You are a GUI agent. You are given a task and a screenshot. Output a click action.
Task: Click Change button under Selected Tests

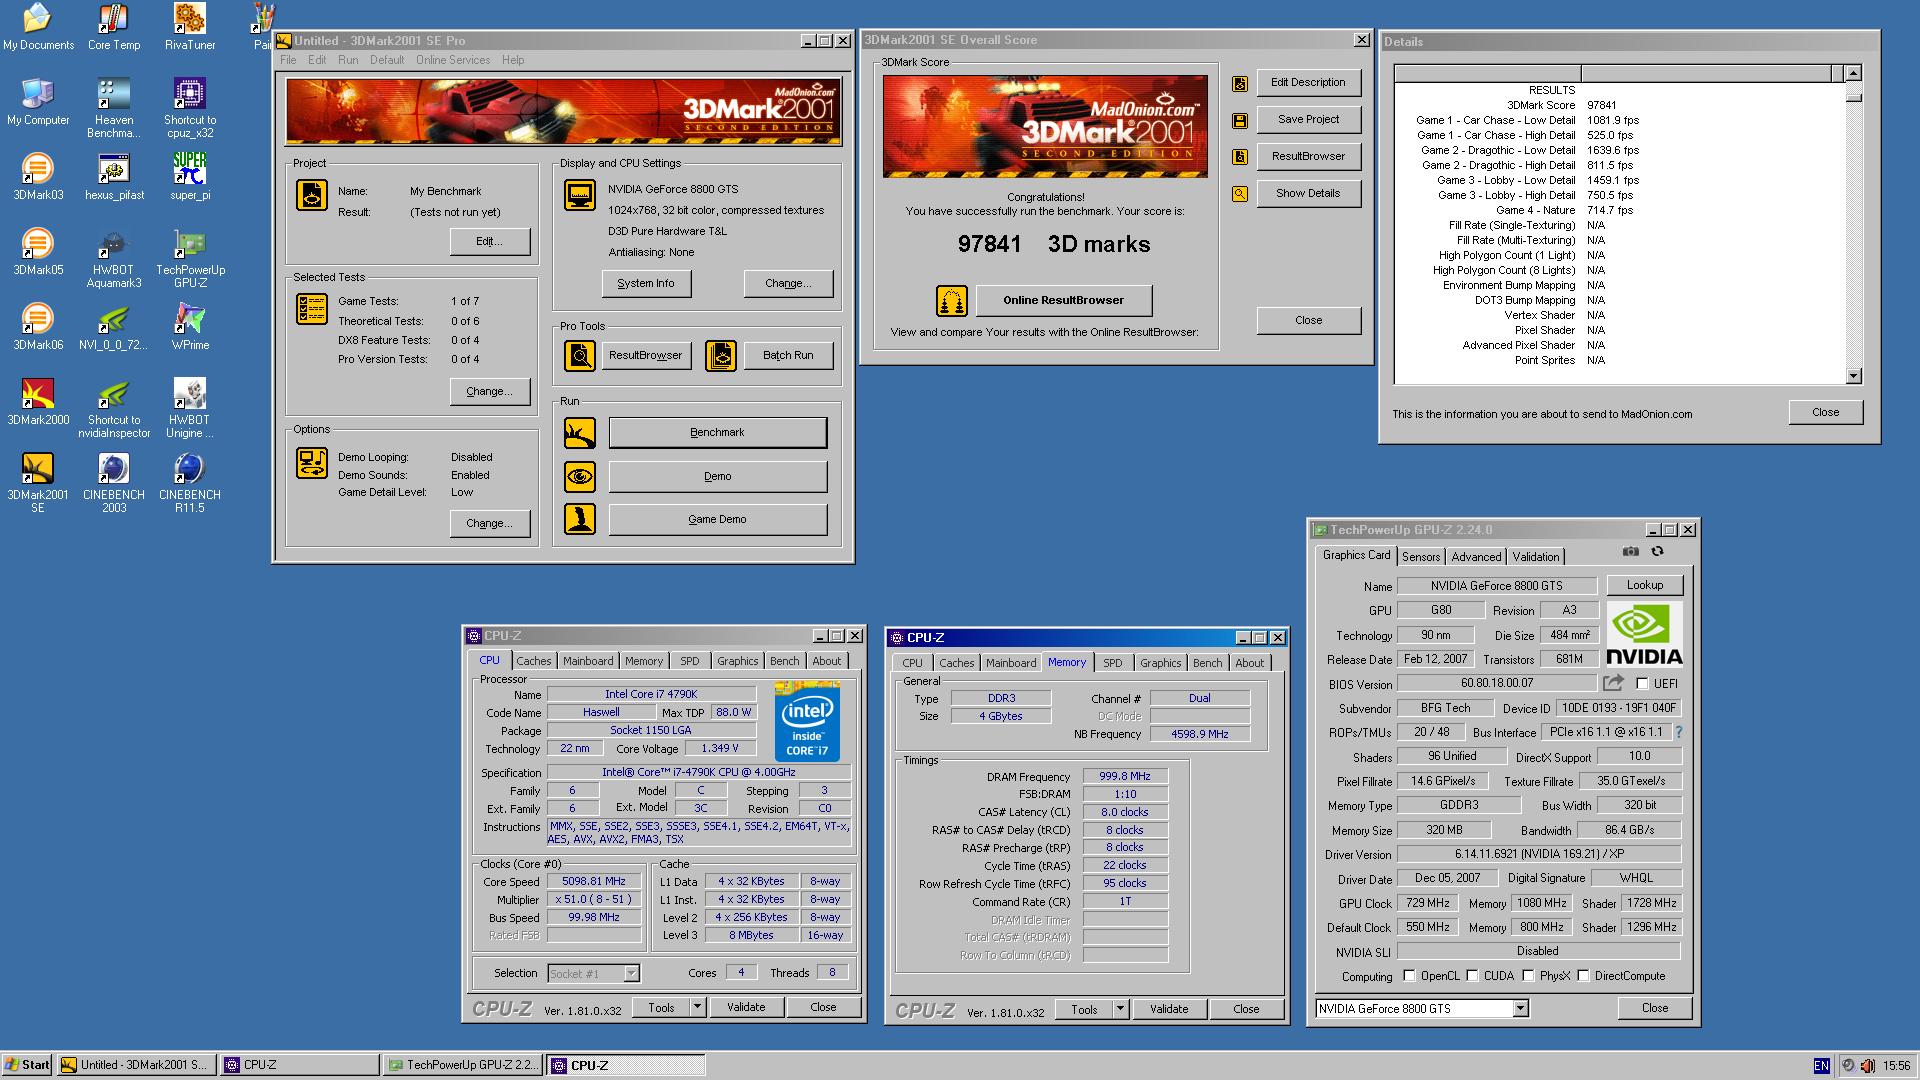point(488,391)
